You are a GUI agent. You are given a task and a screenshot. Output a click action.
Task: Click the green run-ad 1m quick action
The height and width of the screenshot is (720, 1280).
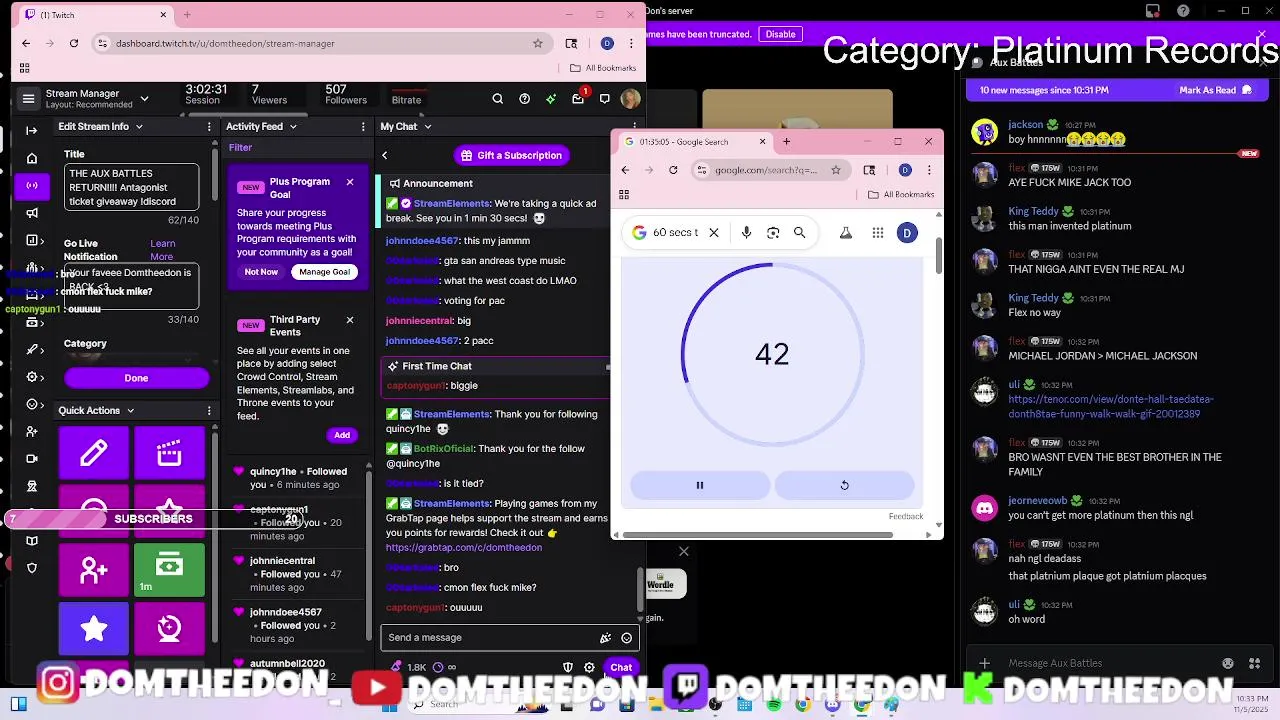pyautogui.click(x=169, y=570)
